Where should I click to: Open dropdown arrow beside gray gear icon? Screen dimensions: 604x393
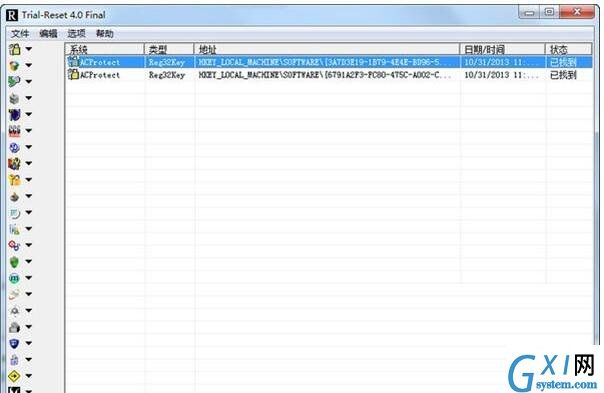coord(29,311)
